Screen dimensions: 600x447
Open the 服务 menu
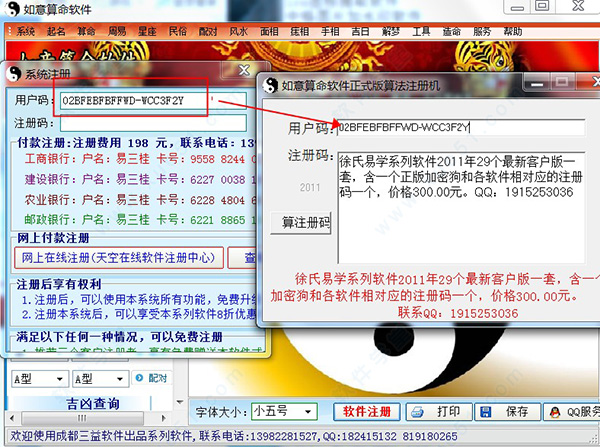pyautogui.click(x=482, y=31)
